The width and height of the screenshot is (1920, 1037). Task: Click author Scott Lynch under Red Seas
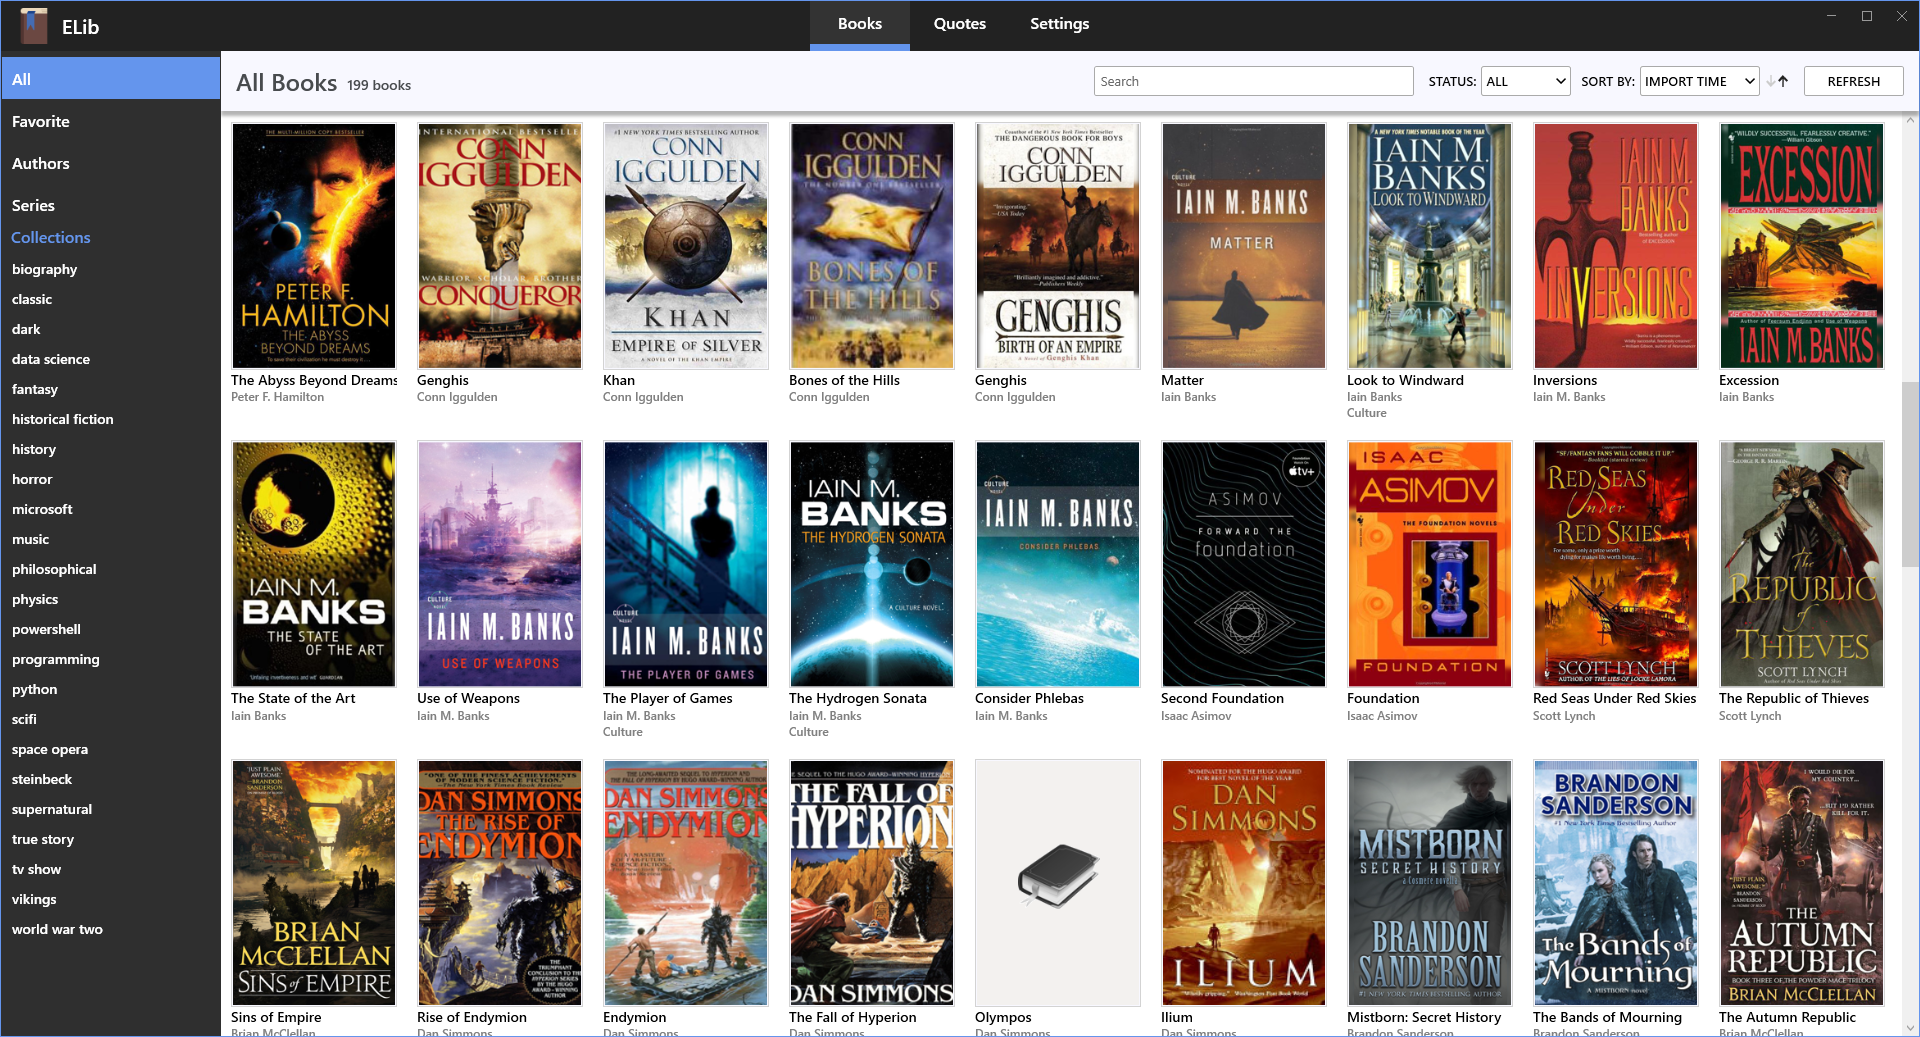1564,716
